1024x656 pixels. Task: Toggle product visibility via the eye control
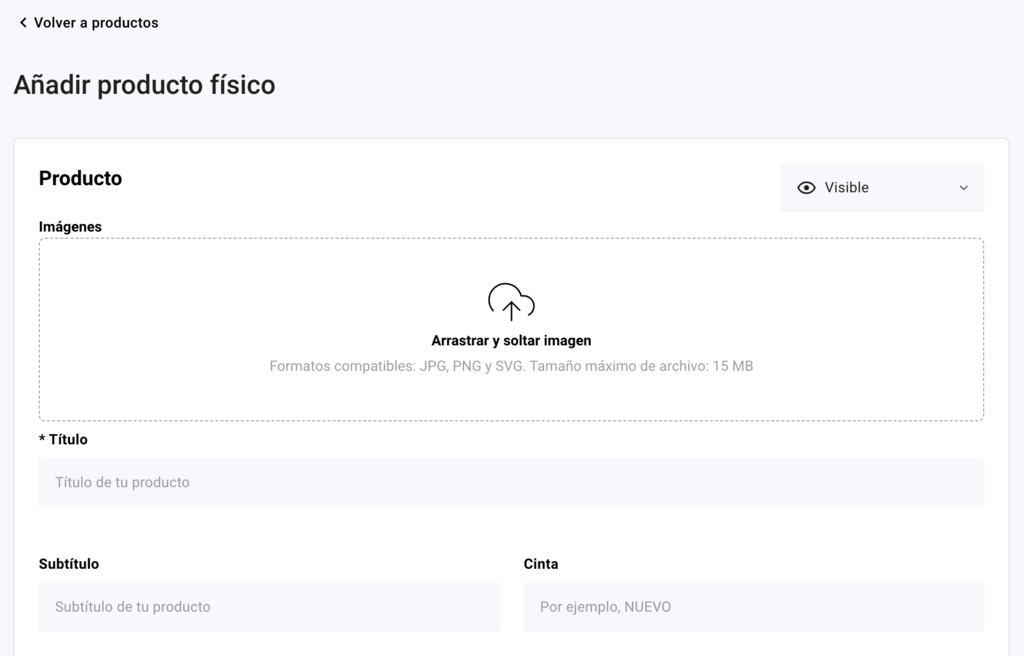[806, 187]
